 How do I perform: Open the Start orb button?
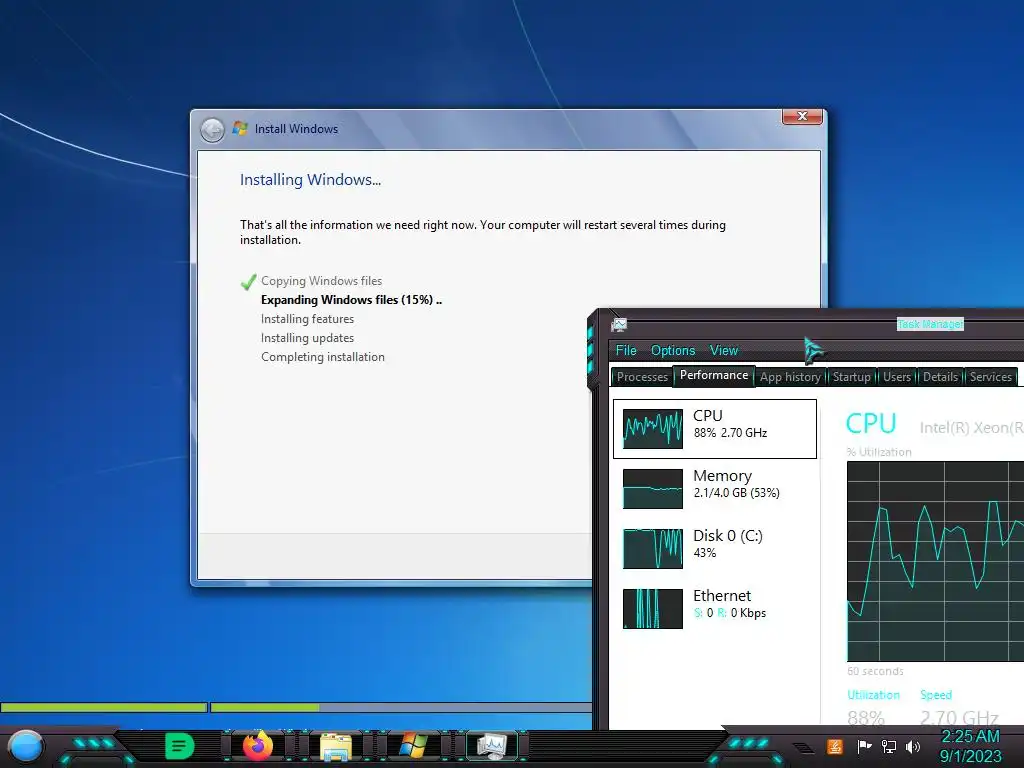click(x=25, y=746)
